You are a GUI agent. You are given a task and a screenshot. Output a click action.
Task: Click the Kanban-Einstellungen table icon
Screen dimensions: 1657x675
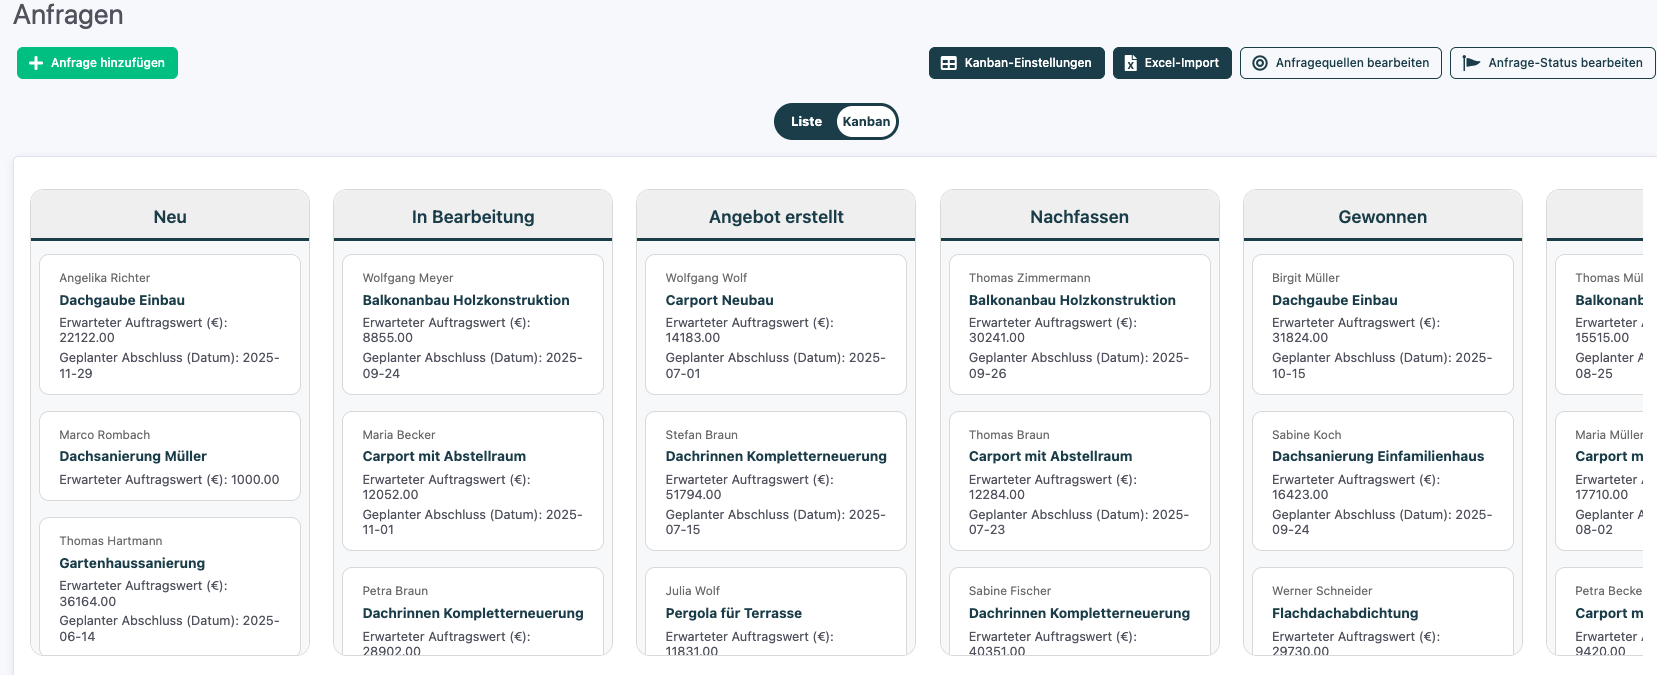pyautogui.click(x=949, y=63)
